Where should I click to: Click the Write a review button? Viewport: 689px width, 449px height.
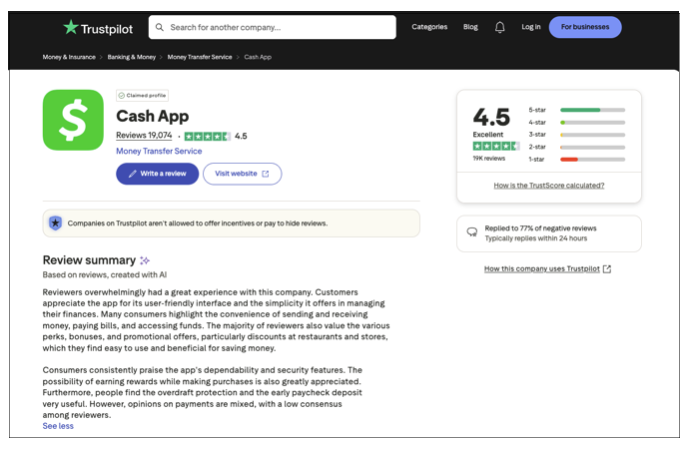(157, 173)
